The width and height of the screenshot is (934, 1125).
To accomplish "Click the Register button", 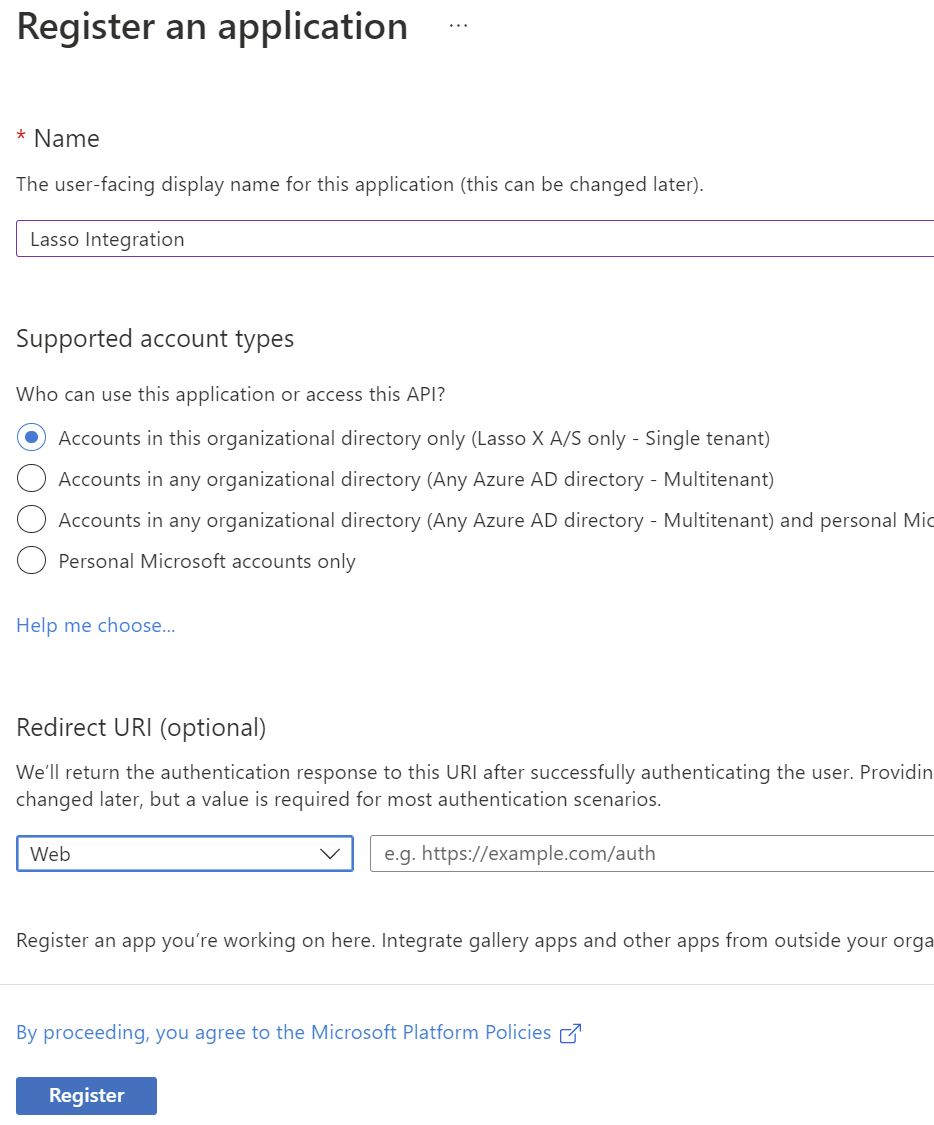I will [x=87, y=1095].
